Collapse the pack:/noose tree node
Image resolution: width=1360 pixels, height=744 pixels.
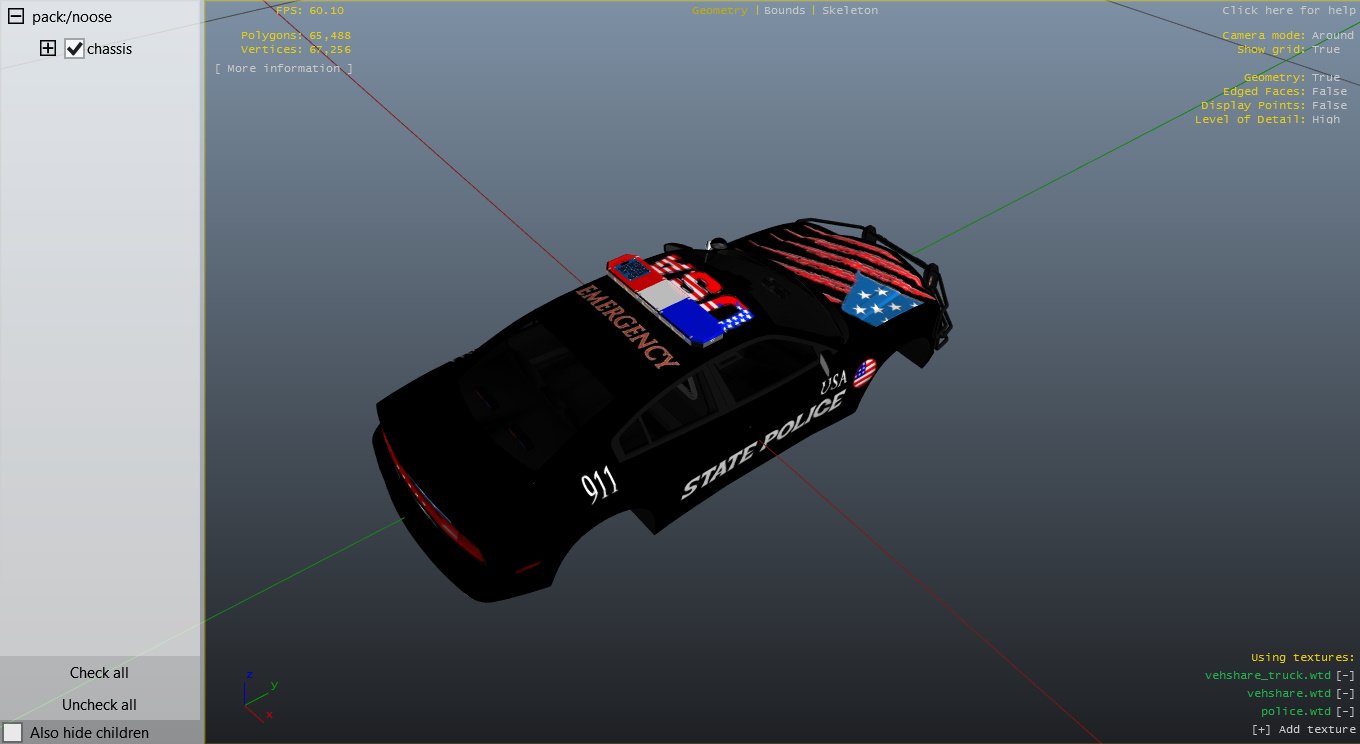click(16, 17)
